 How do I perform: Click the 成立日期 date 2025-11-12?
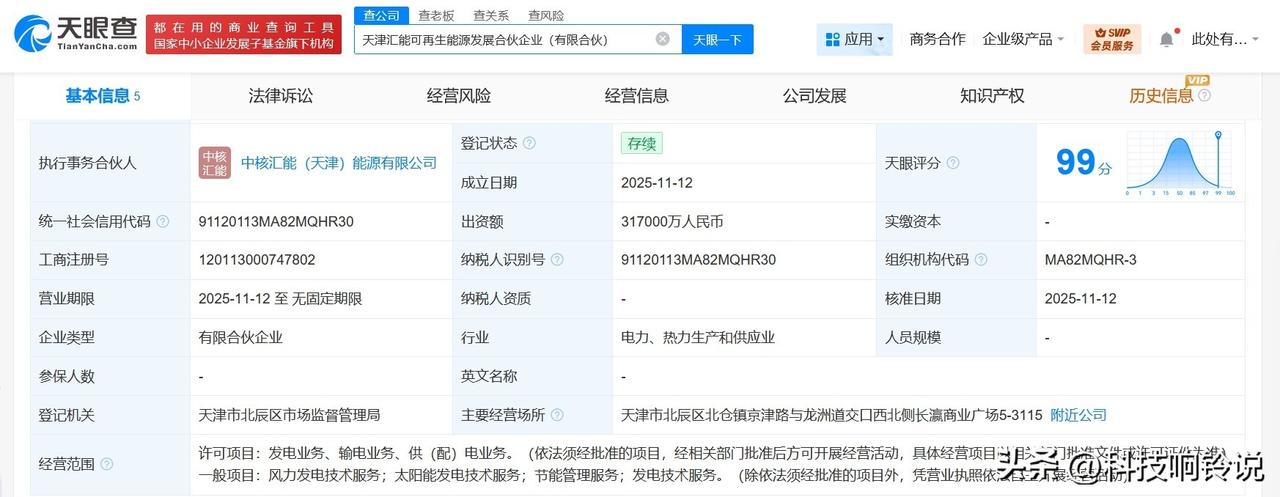click(657, 183)
